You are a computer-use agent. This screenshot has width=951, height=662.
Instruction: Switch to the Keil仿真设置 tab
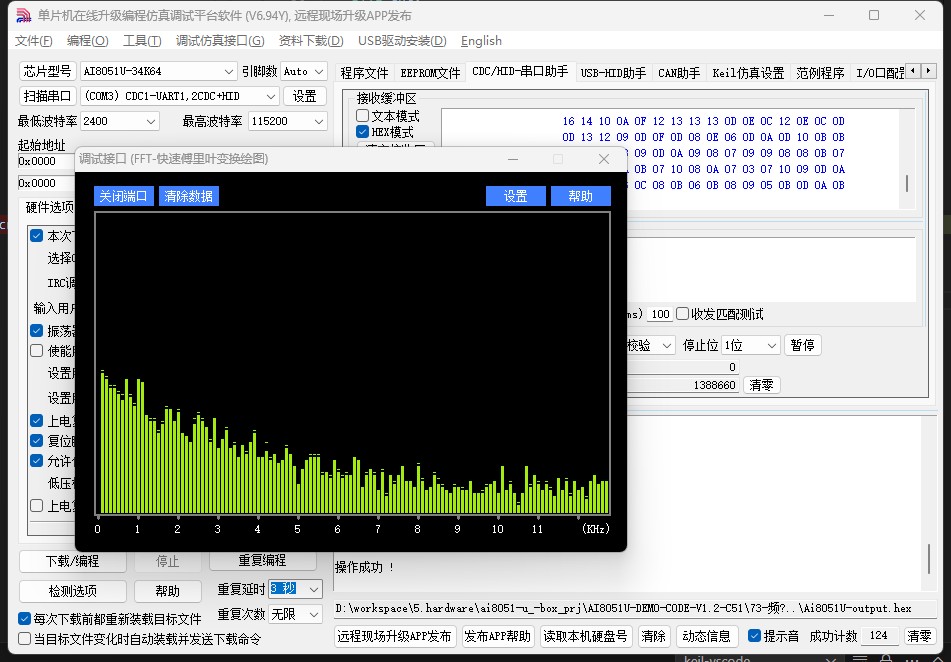click(x=748, y=73)
